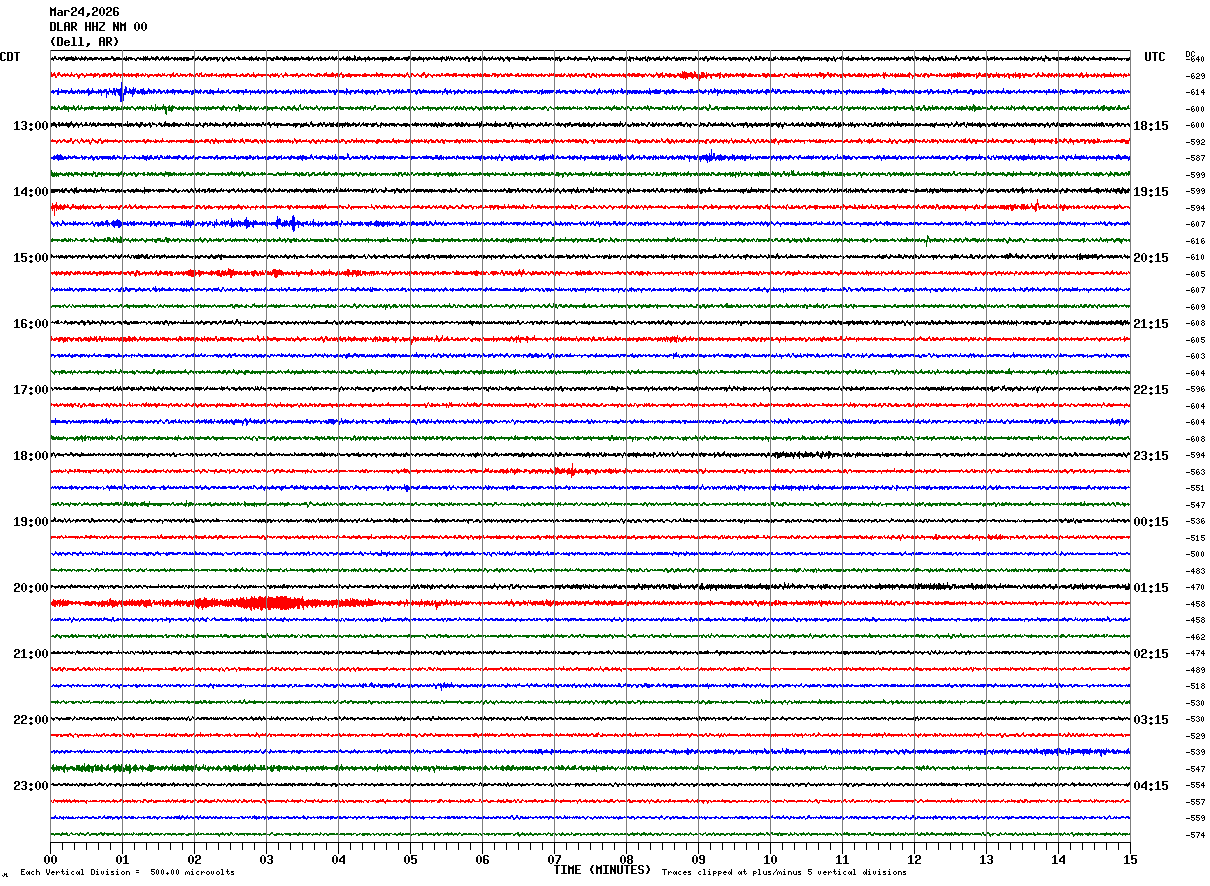Click the 18:15 UTC time label
Image resolution: width=1210 pixels, height=886 pixels.
coord(1151,126)
